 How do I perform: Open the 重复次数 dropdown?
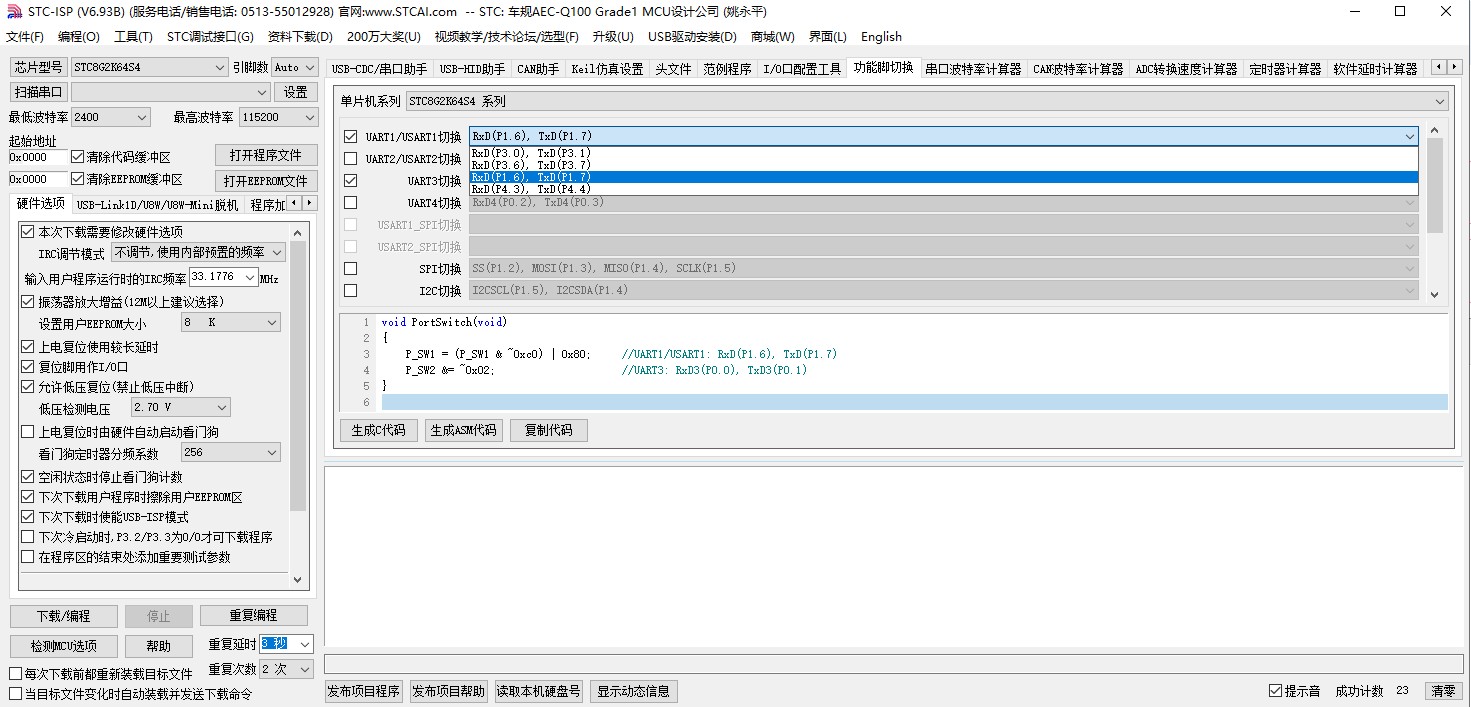pos(287,669)
